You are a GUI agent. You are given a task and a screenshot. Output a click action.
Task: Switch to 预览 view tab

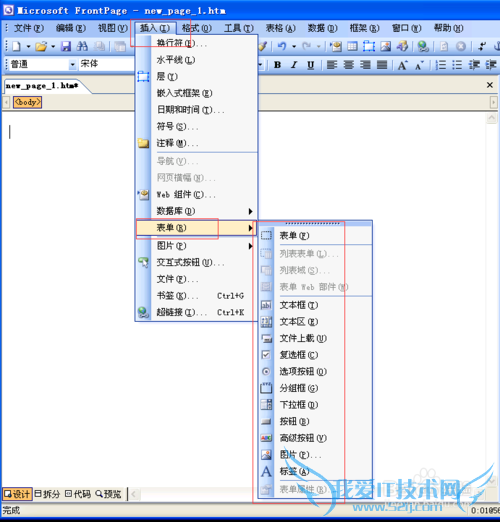pos(108,494)
